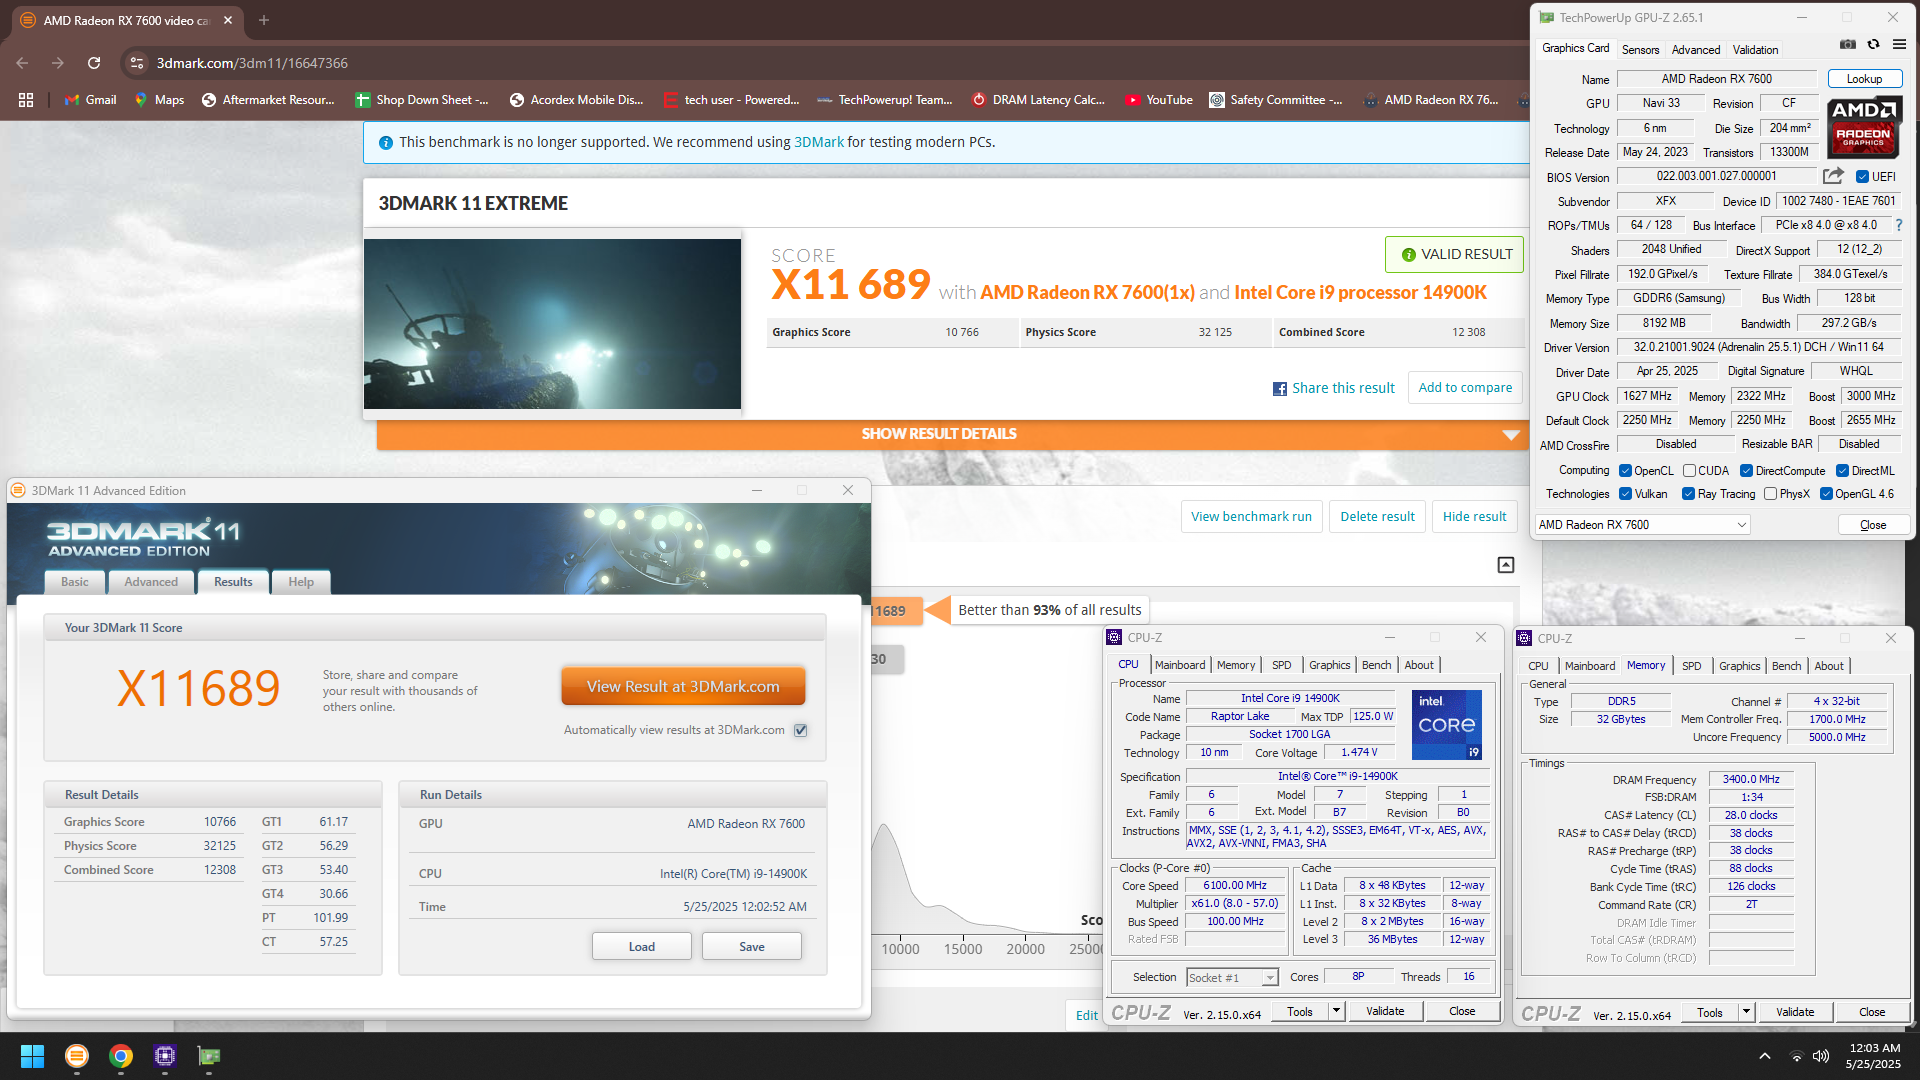This screenshot has height=1080, width=1920.
Task: Open Tools dropdown arrow in Memory tab window
Action: coord(1746,1013)
